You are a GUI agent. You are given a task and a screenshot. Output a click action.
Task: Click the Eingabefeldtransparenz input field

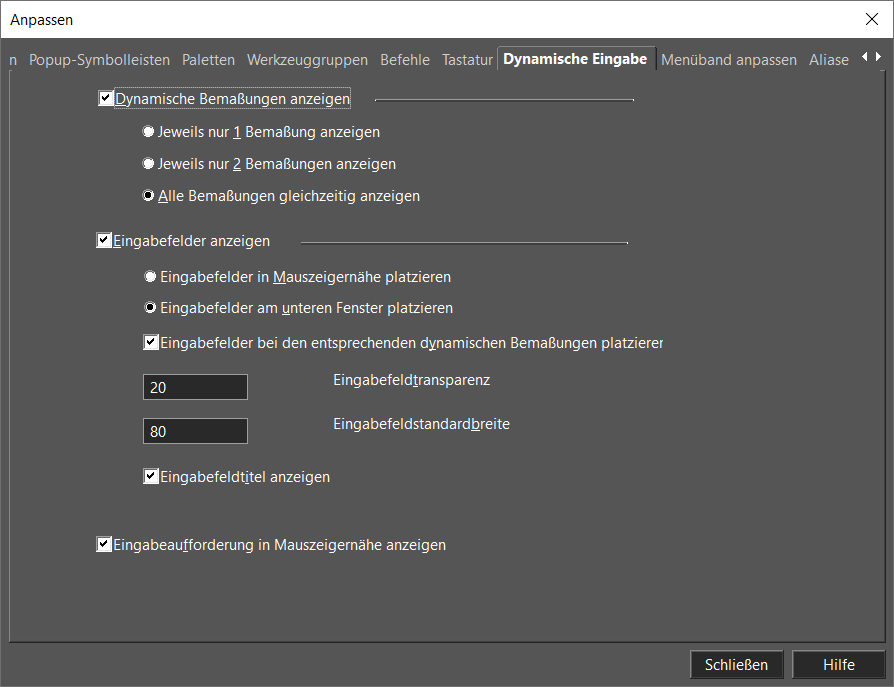[x=195, y=387]
